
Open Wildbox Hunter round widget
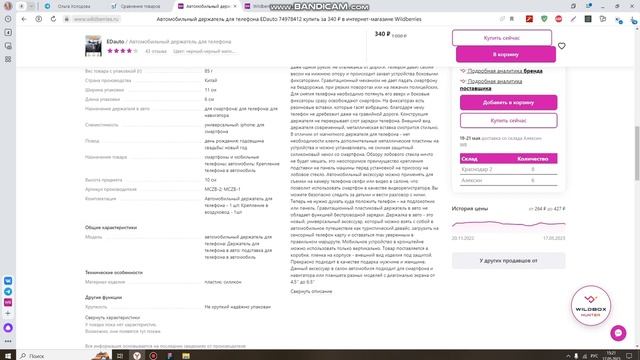point(591,306)
